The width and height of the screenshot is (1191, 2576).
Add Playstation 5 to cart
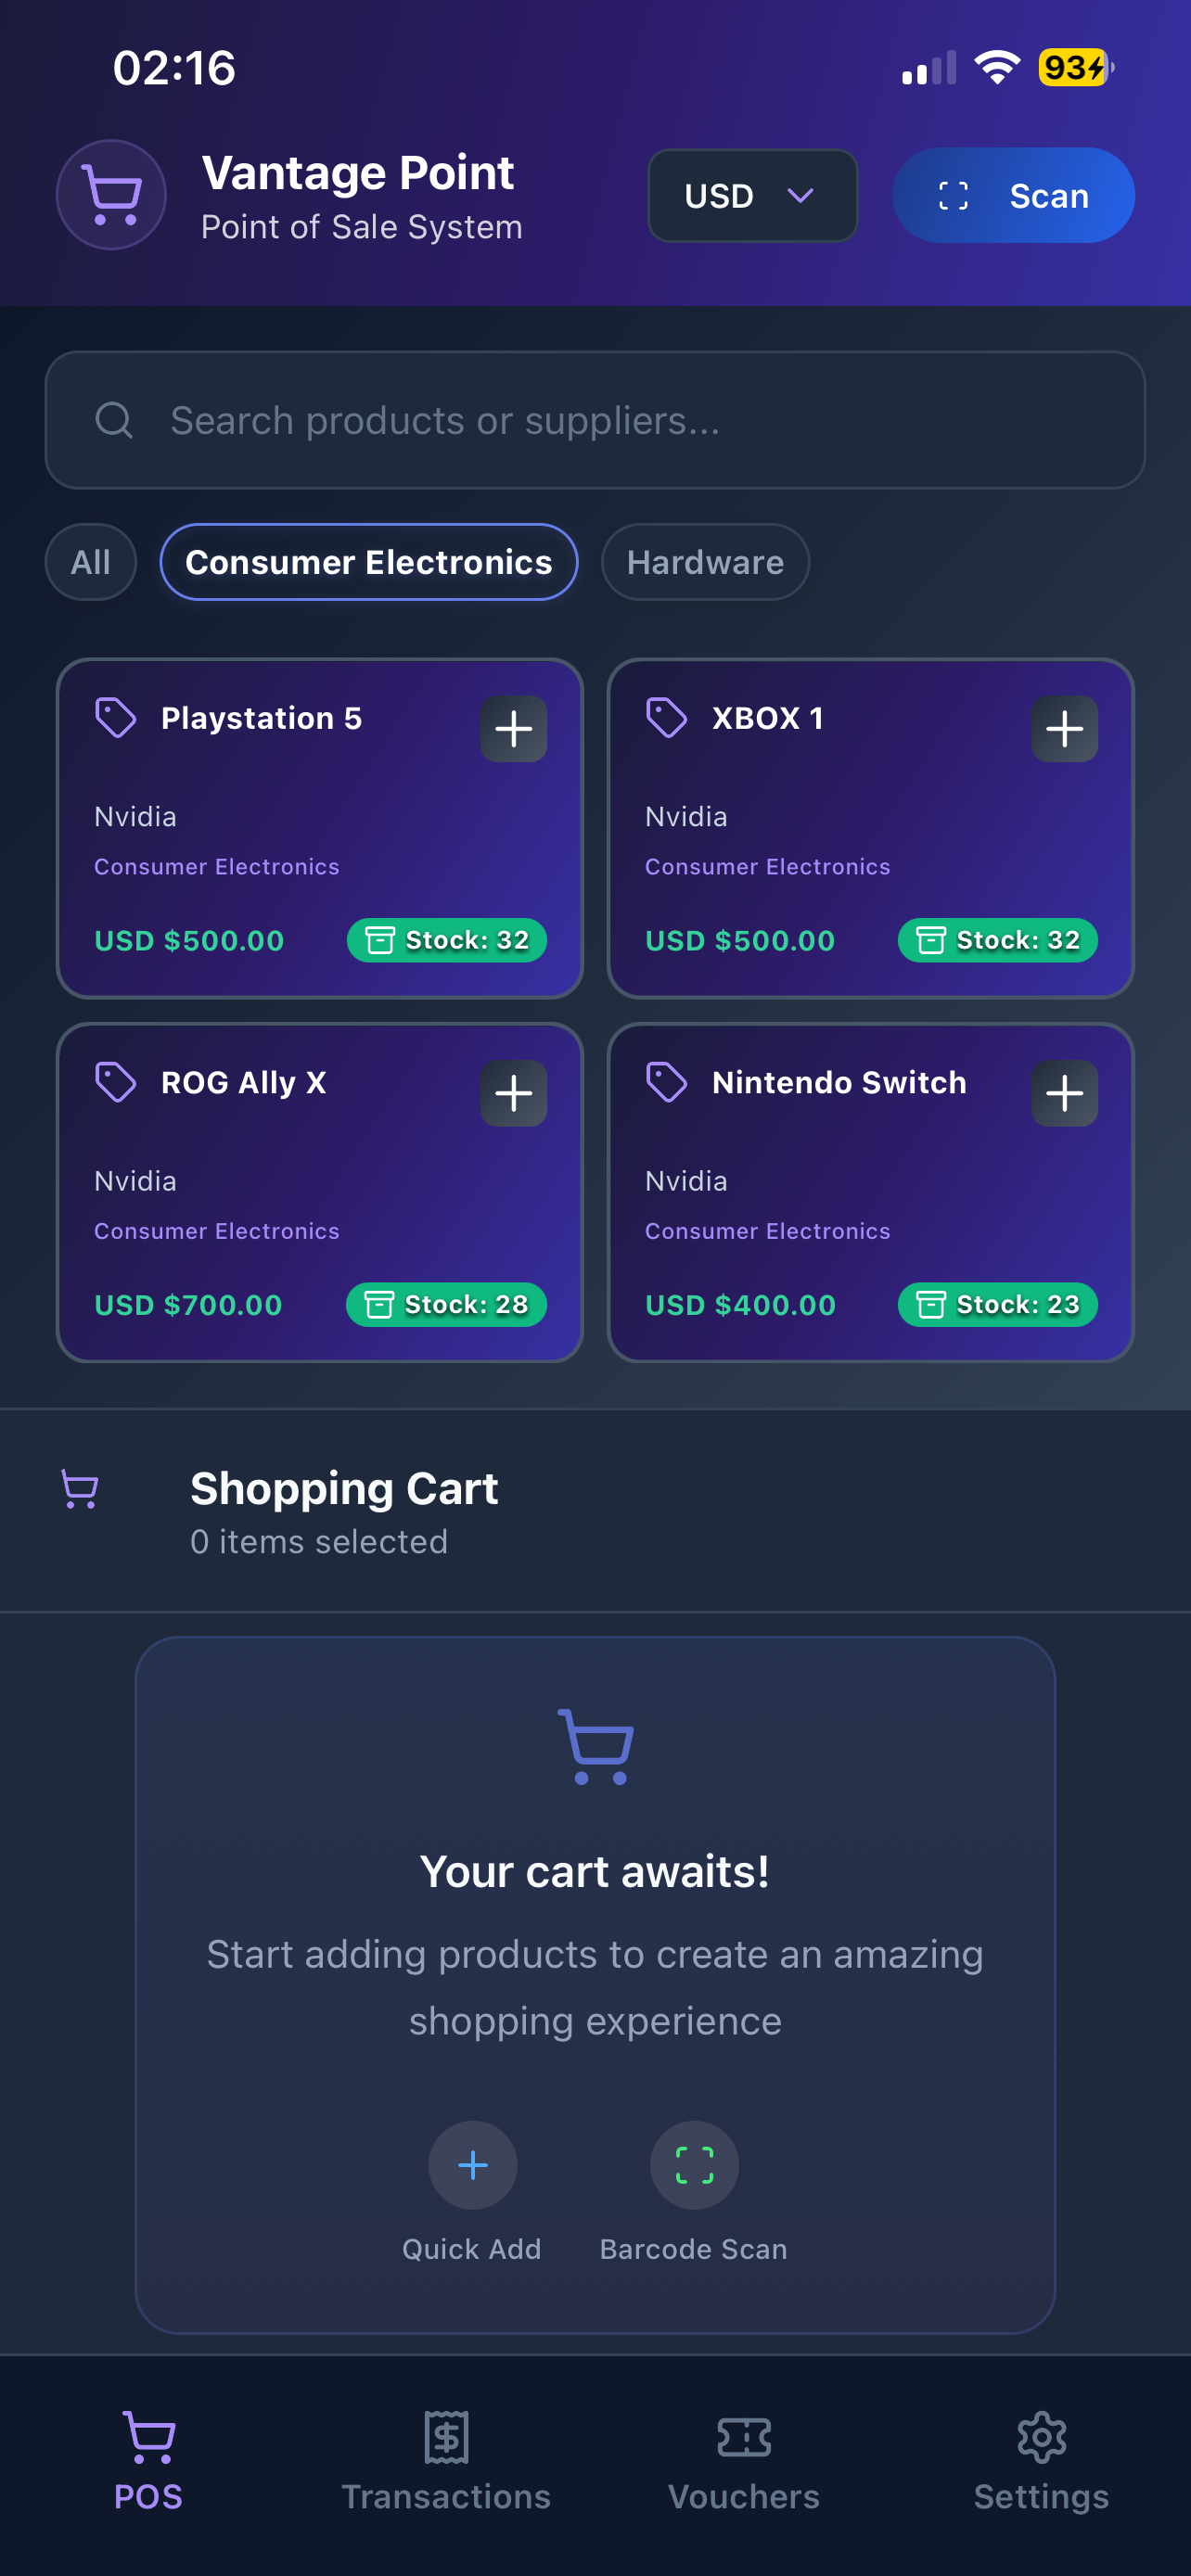[513, 729]
